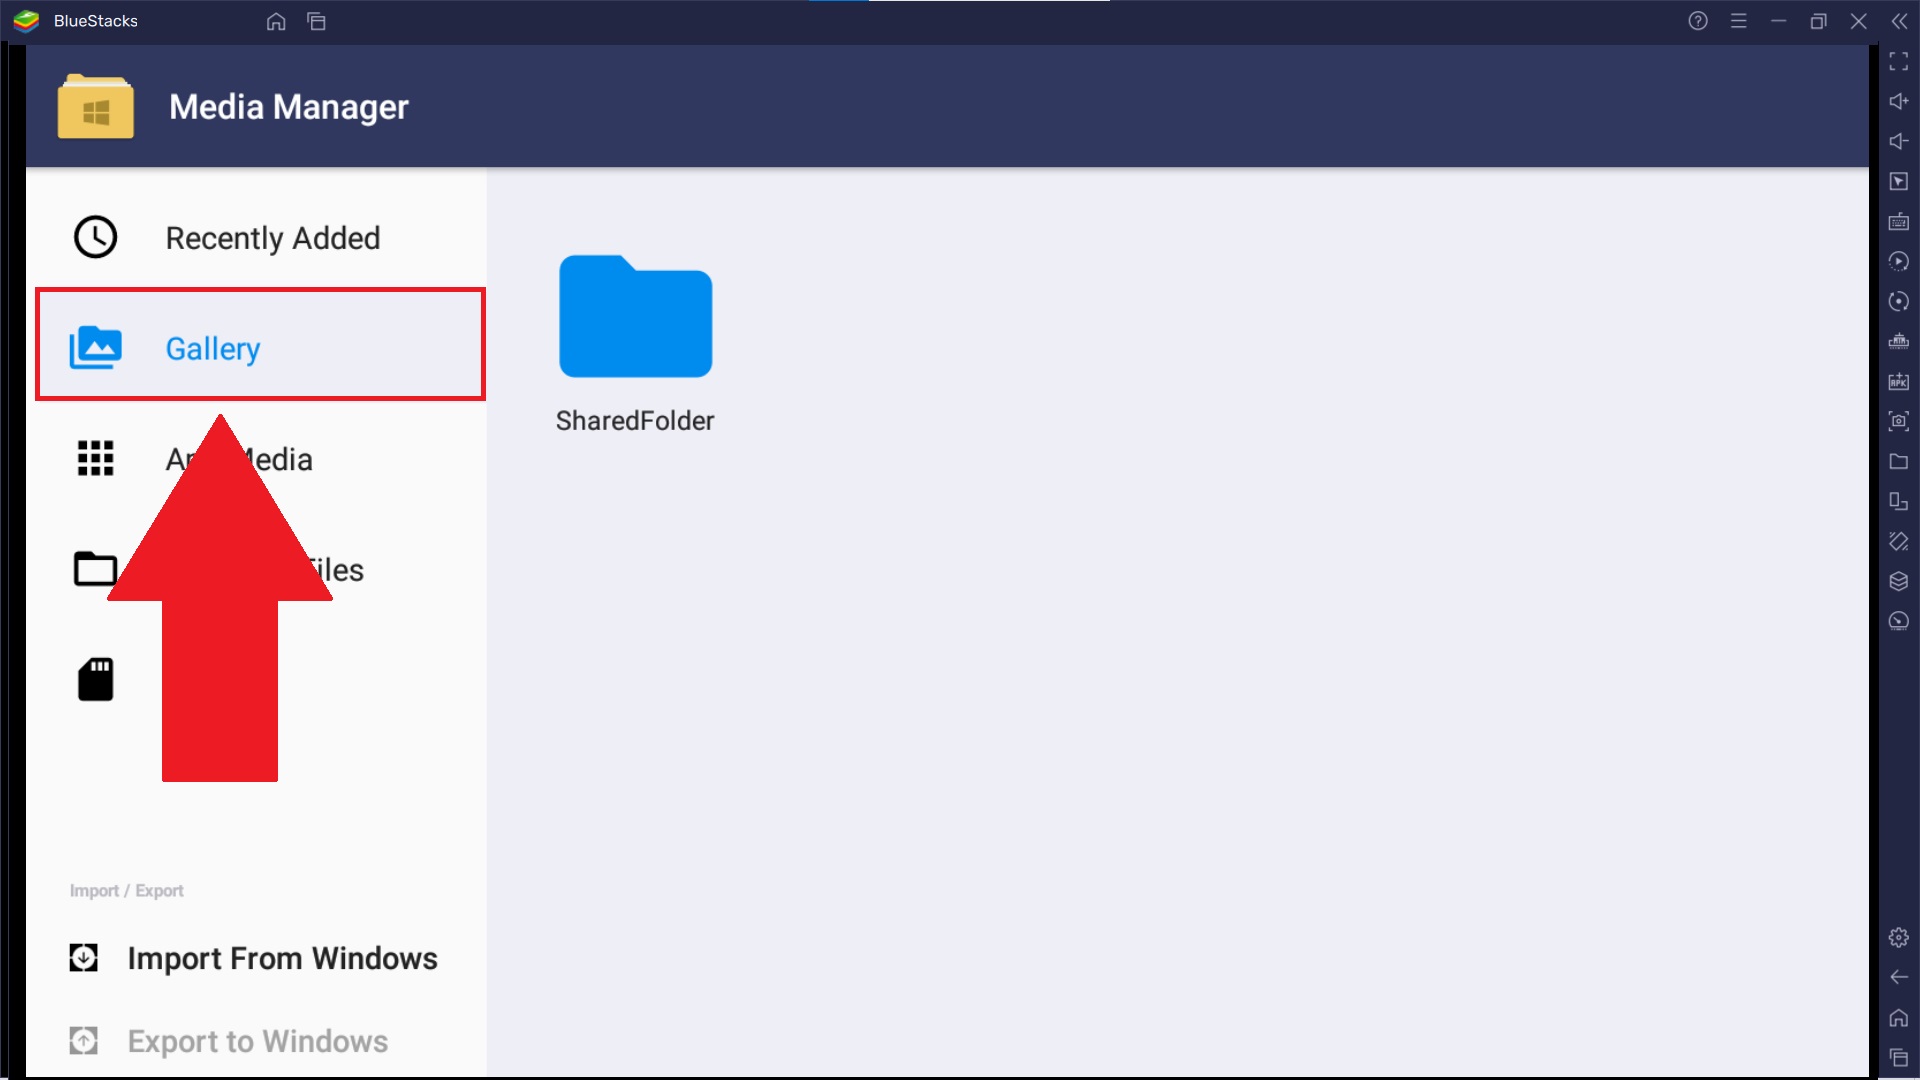Viewport: 1920px width, 1080px height.
Task: Select App Media in sidebar
Action: (237, 459)
